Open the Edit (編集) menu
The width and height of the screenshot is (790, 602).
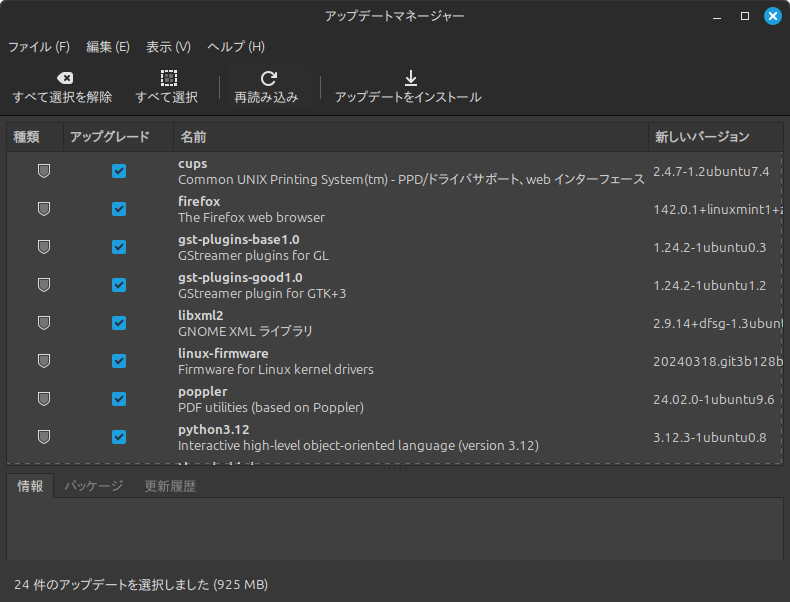click(x=108, y=46)
